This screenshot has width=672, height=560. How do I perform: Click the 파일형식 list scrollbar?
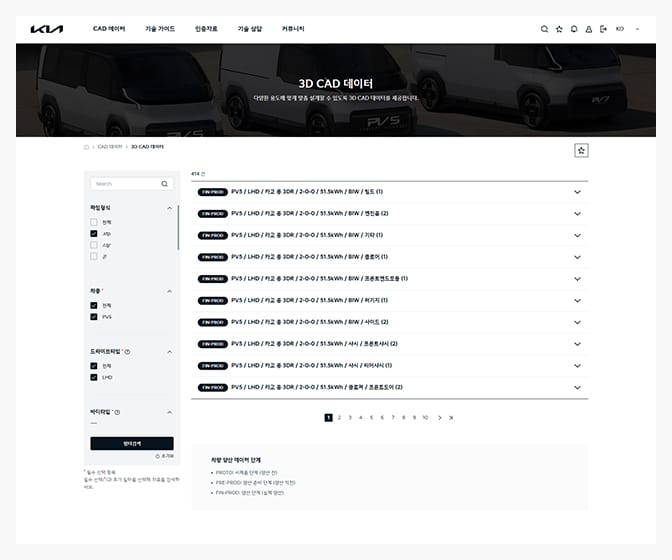178,228
